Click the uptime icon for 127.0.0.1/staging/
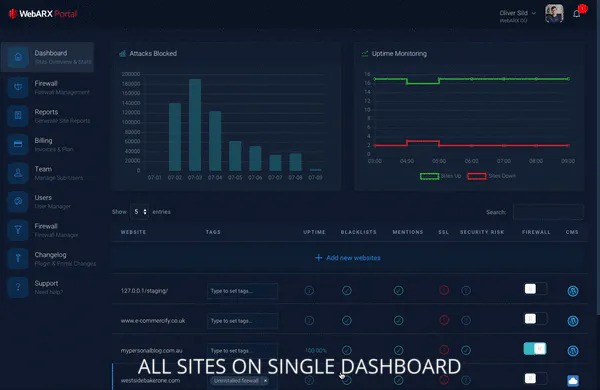The height and width of the screenshot is (390, 600). 309,290
